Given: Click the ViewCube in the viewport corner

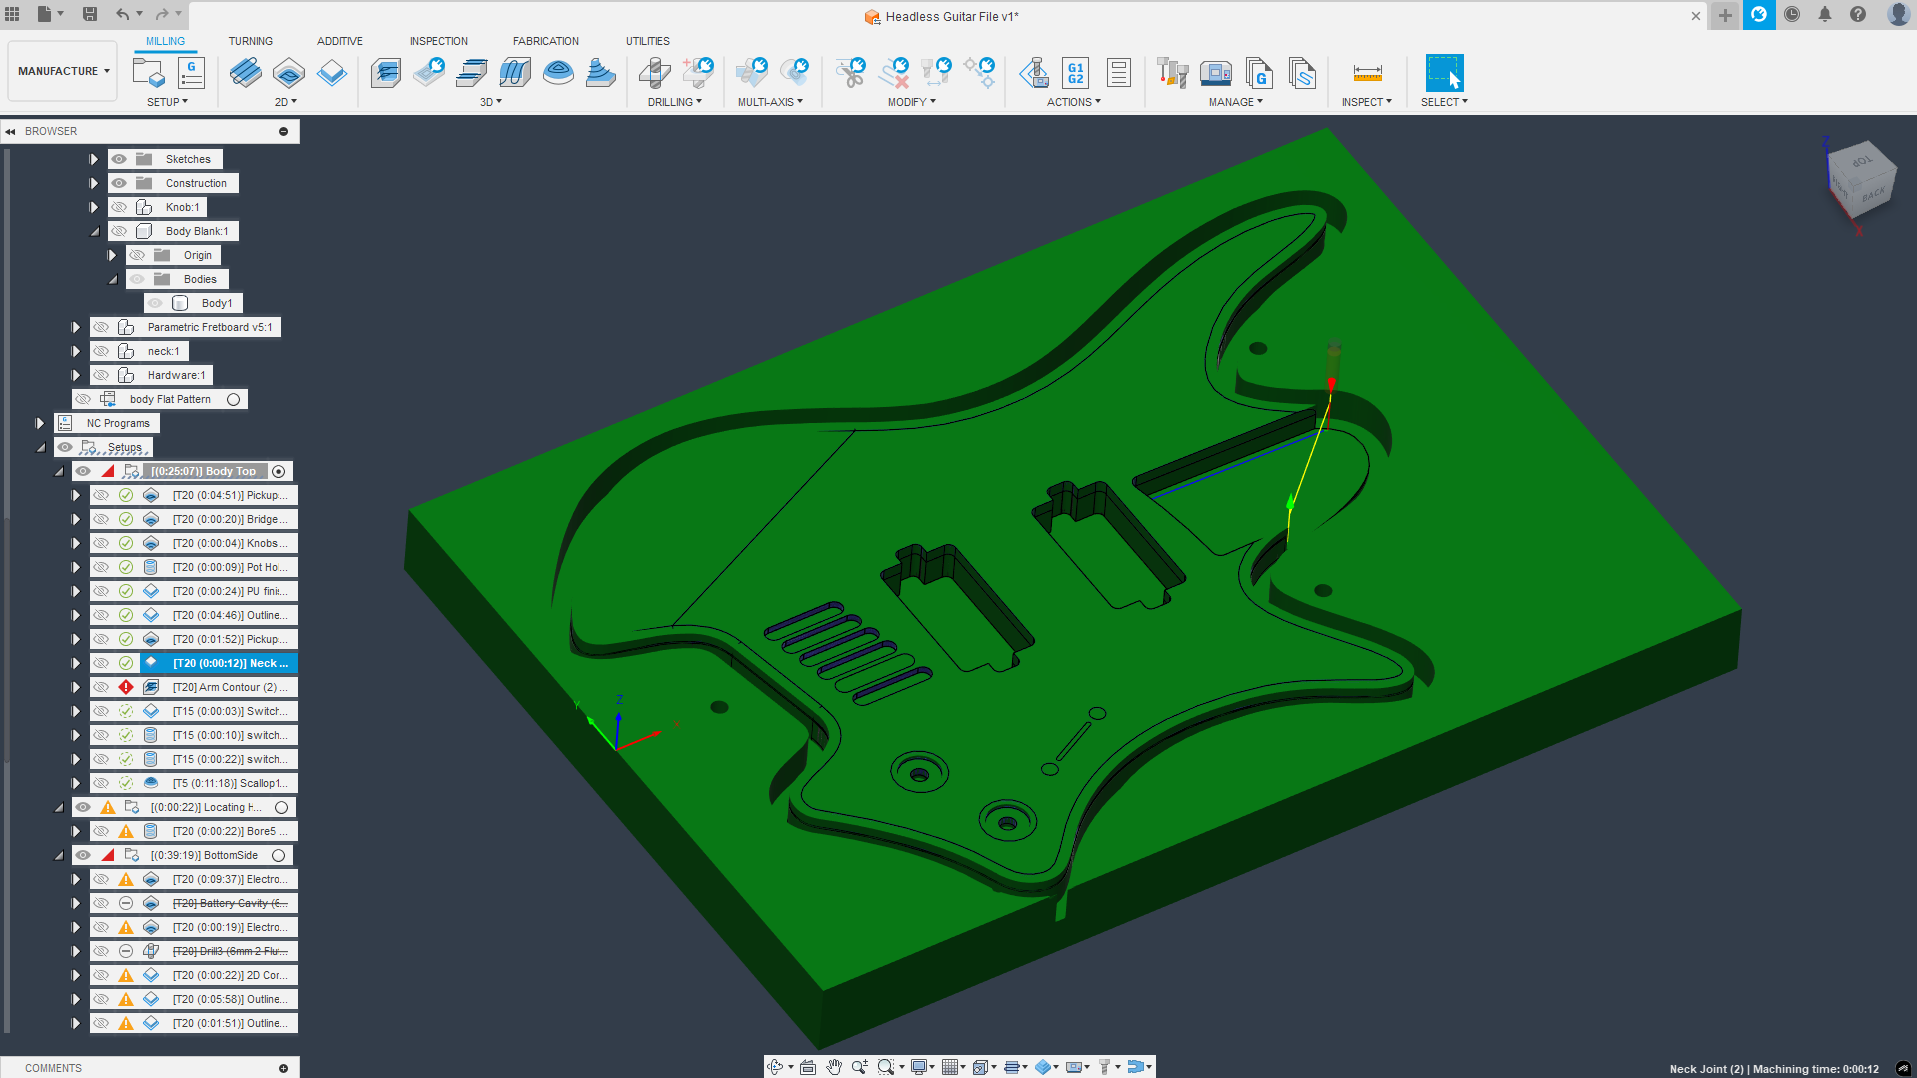Looking at the screenshot, I should point(1861,180).
